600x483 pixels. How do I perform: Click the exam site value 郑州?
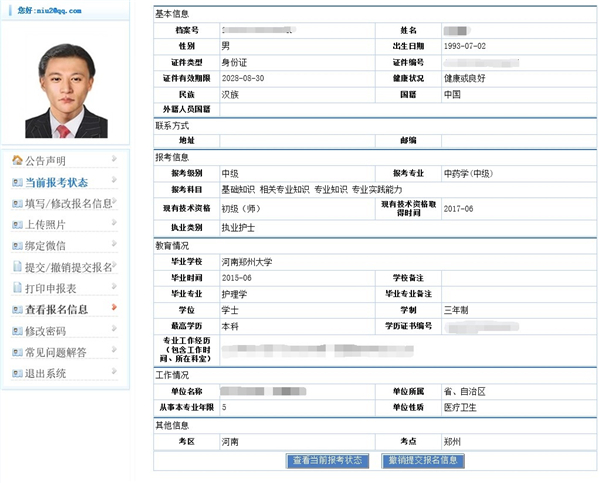pos(452,442)
